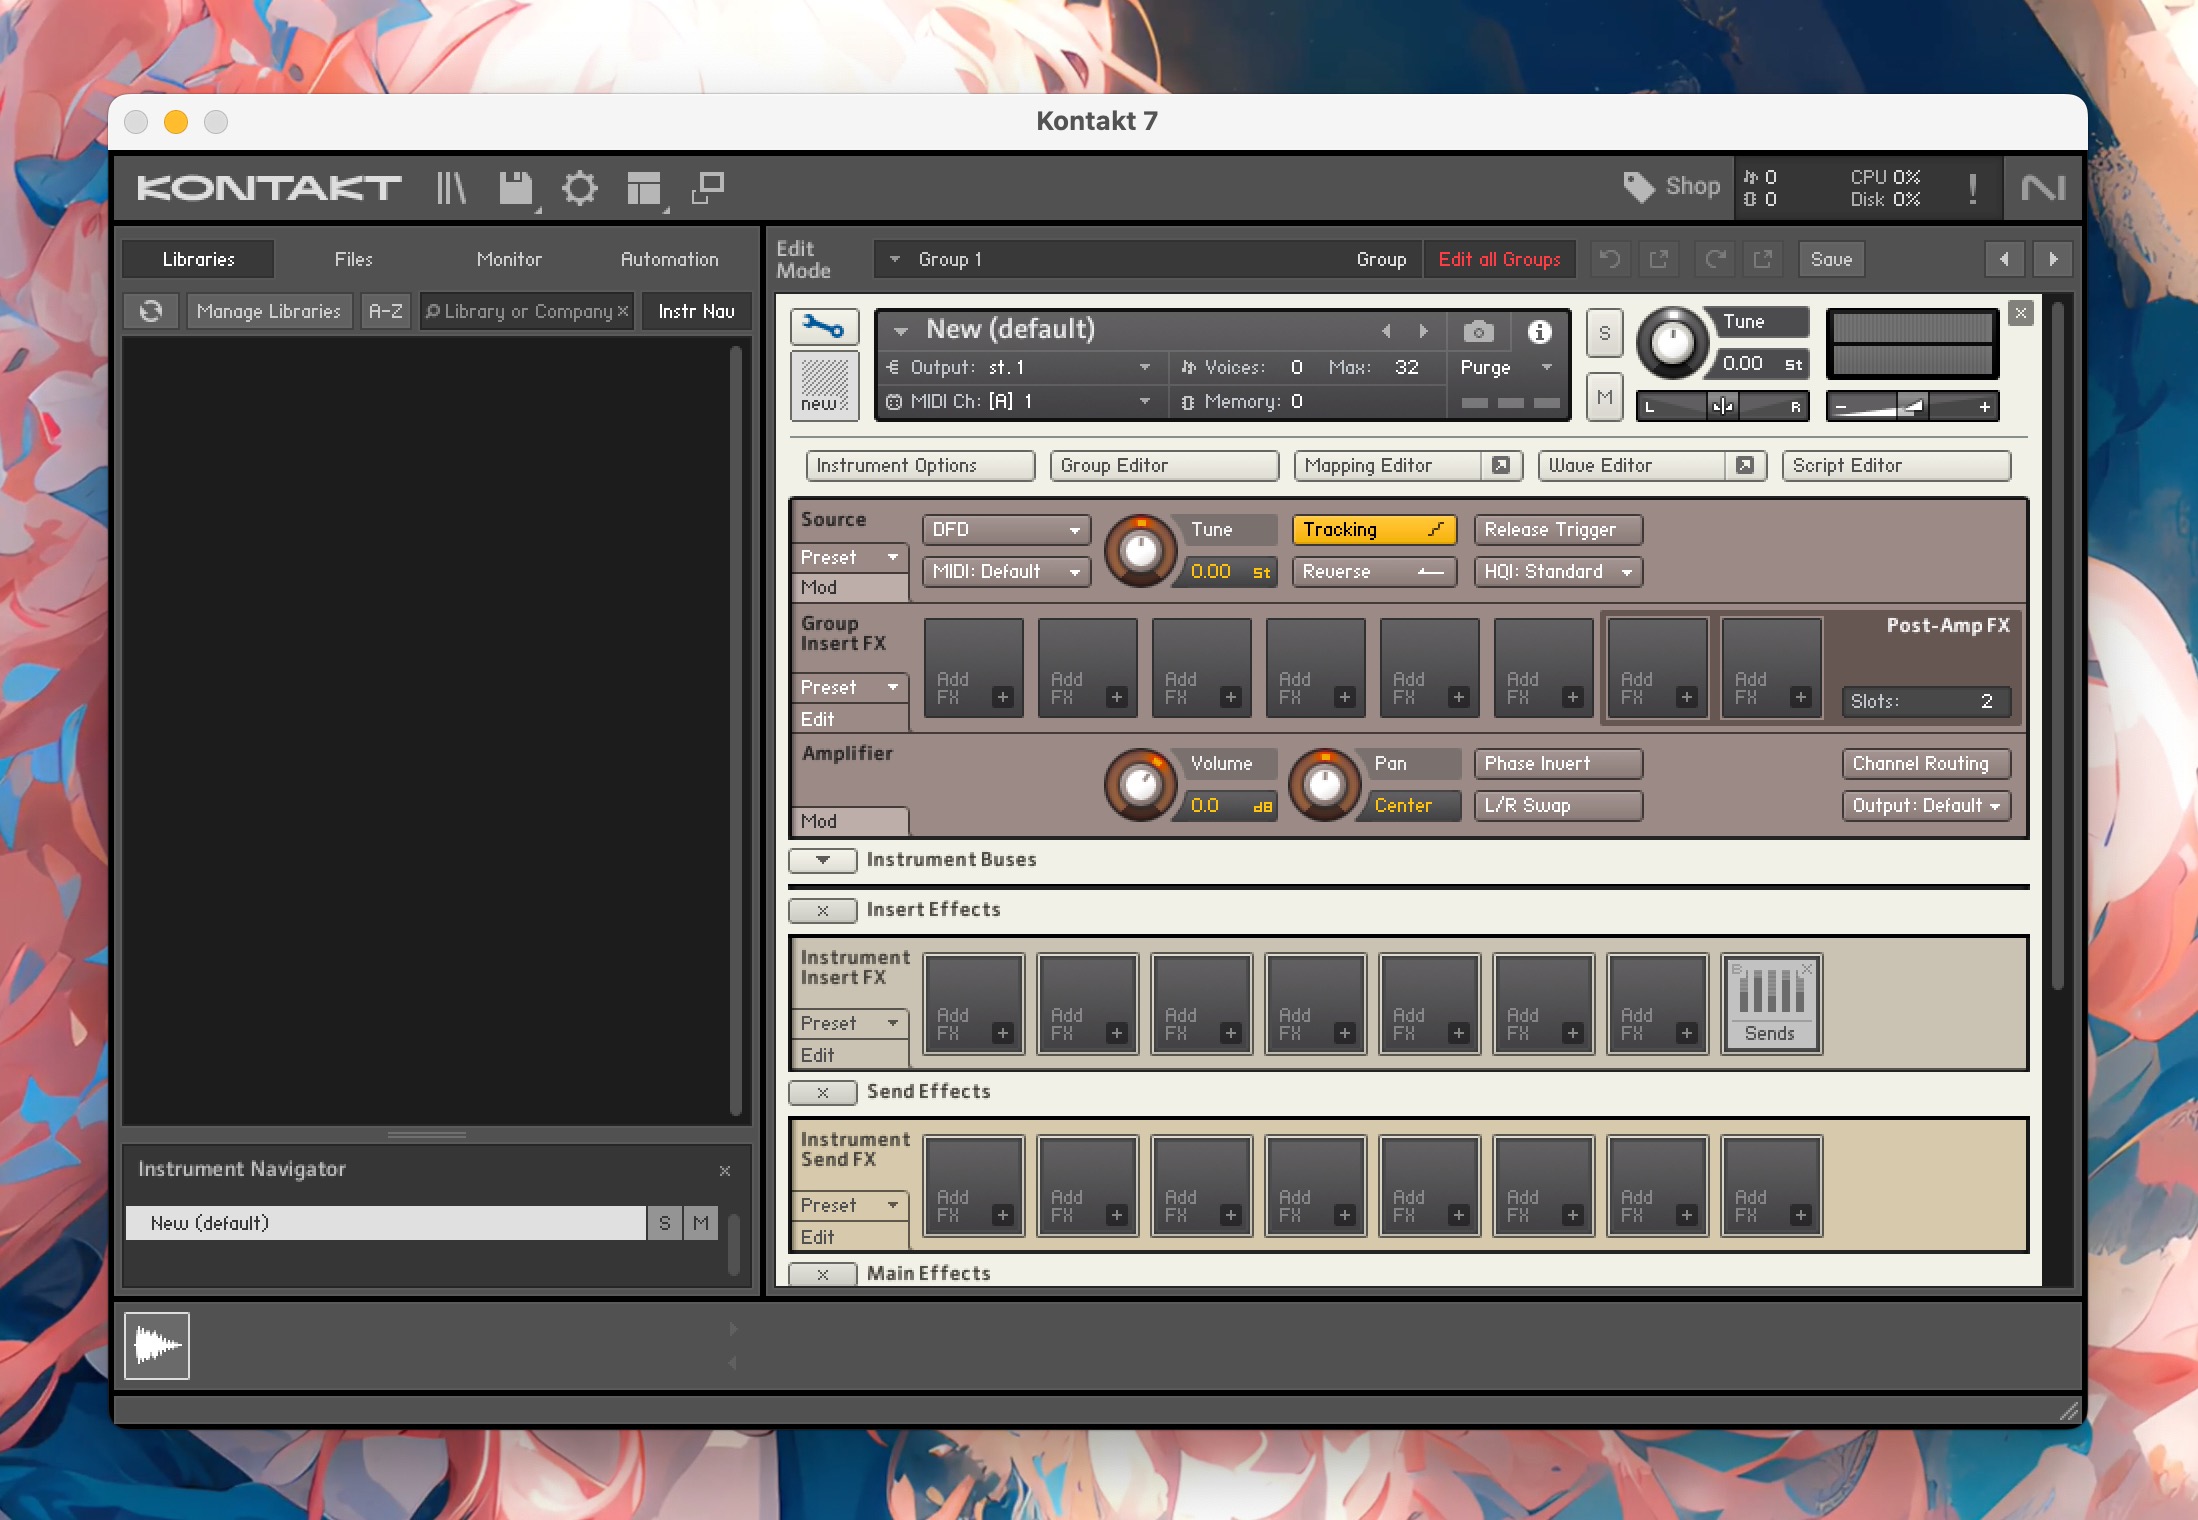Image resolution: width=2198 pixels, height=1520 pixels.
Task: Open the DFD source dropdown menu
Action: coord(1002,529)
